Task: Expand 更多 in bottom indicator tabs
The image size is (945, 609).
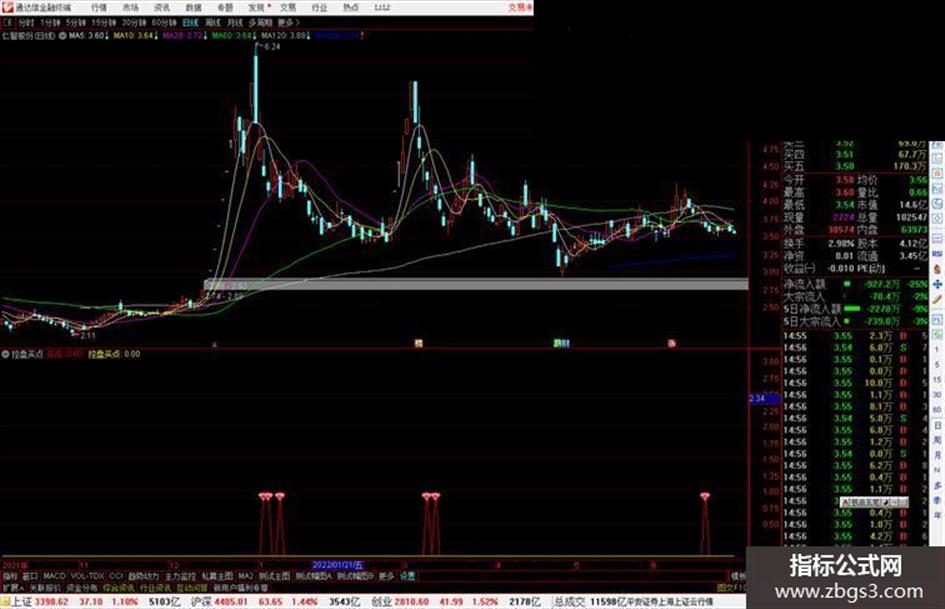Action: tap(386, 576)
